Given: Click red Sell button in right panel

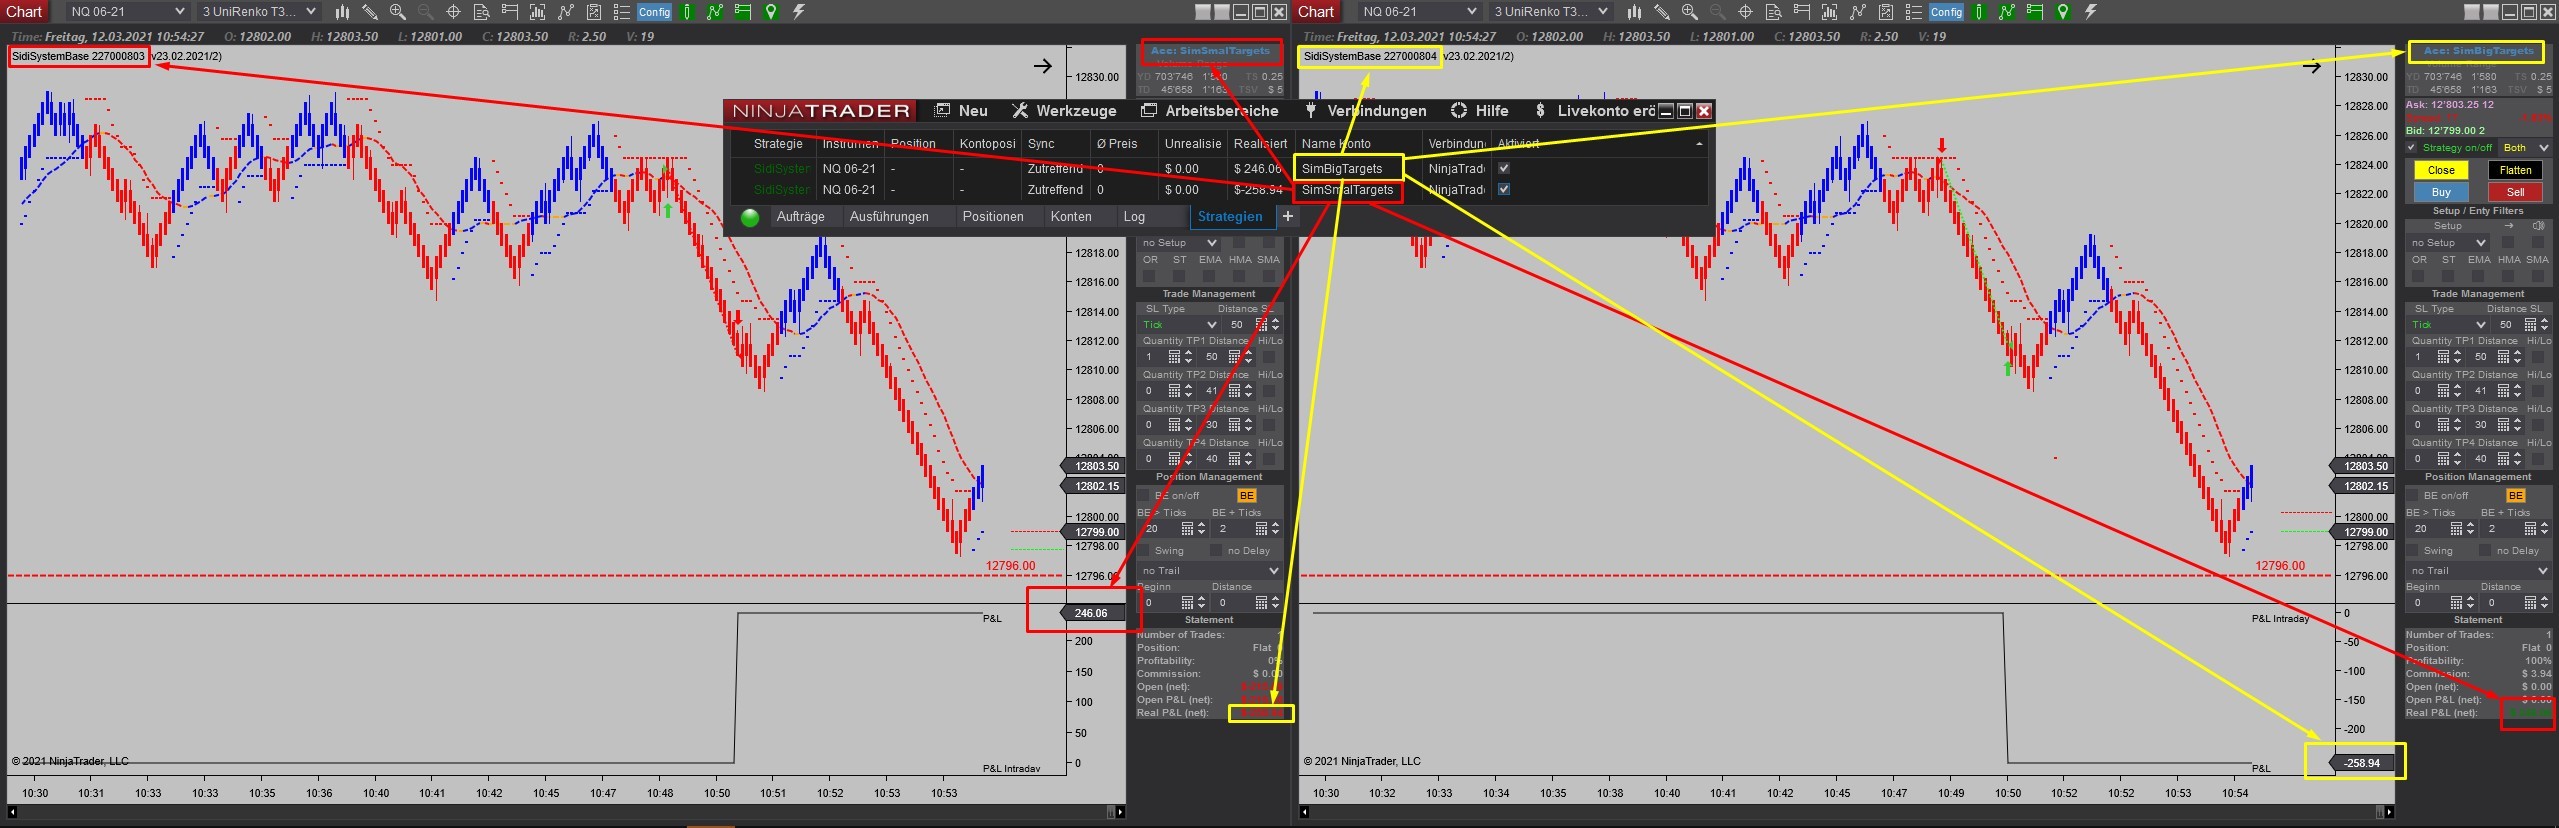Looking at the screenshot, I should (x=2516, y=192).
